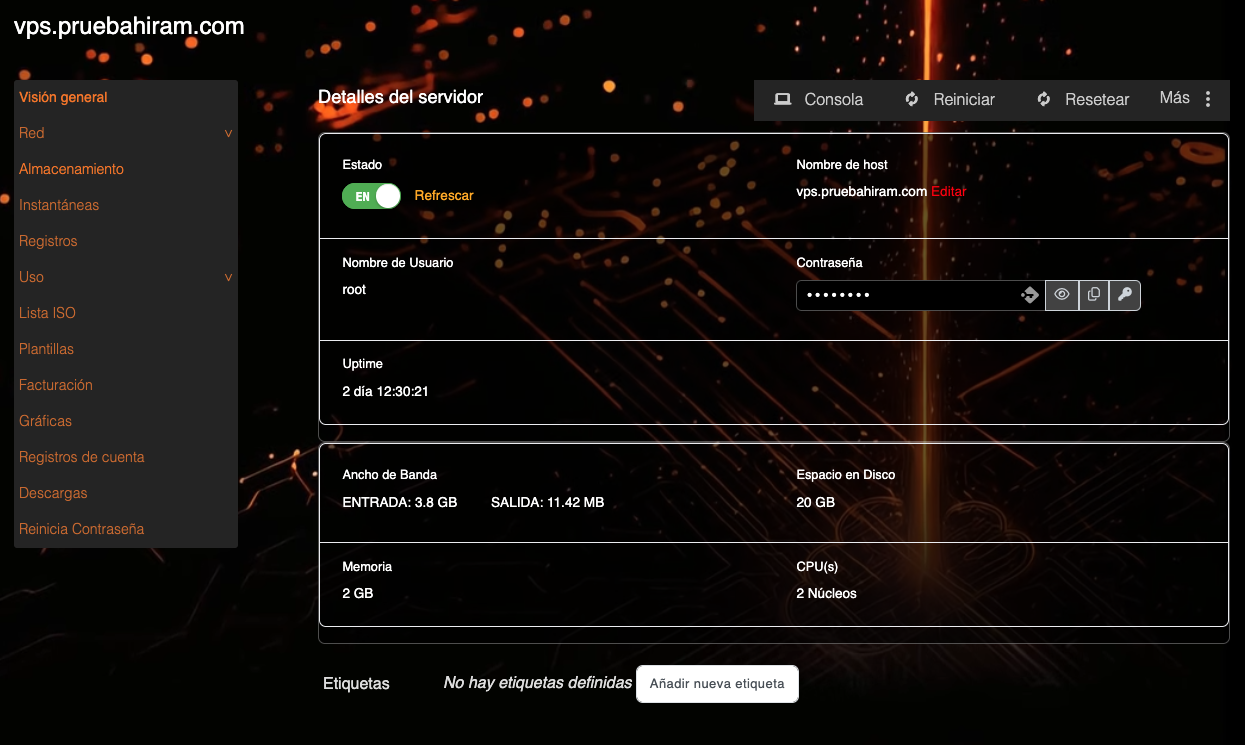Click the autofill icon inside password field
The image size is (1245, 745).
(x=1029, y=295)
